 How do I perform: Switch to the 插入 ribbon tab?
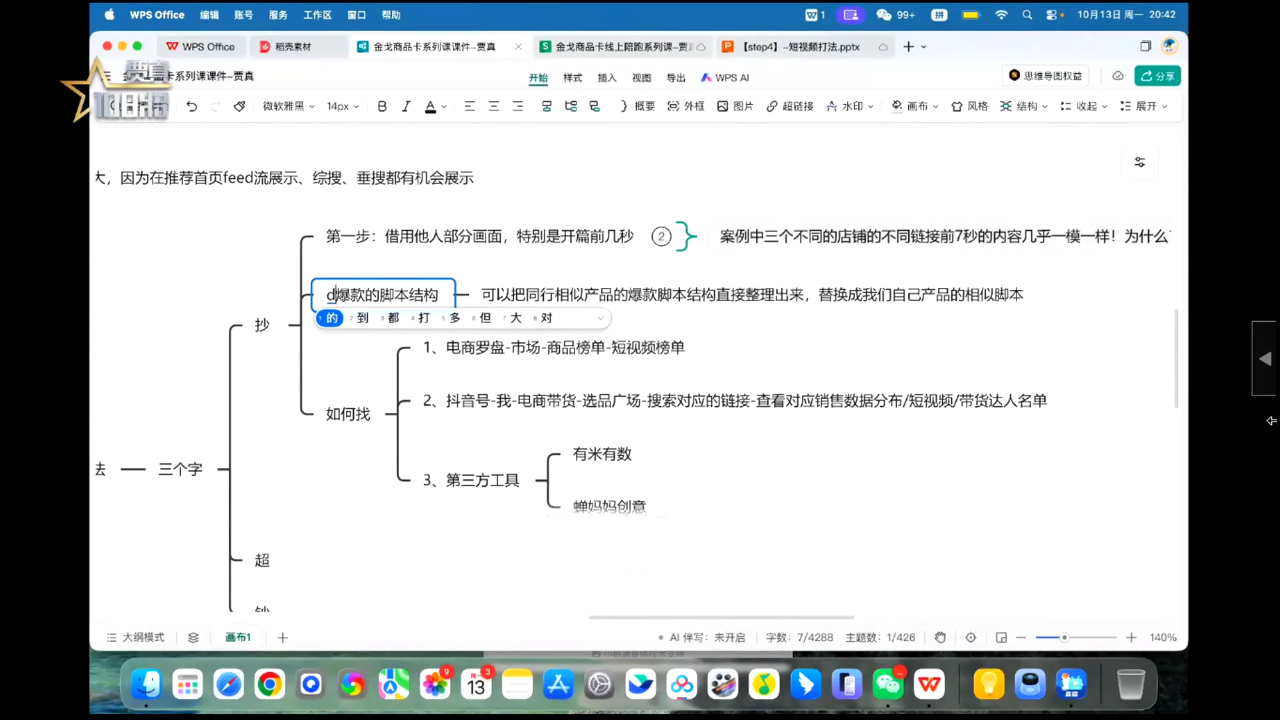coord(607,77)
